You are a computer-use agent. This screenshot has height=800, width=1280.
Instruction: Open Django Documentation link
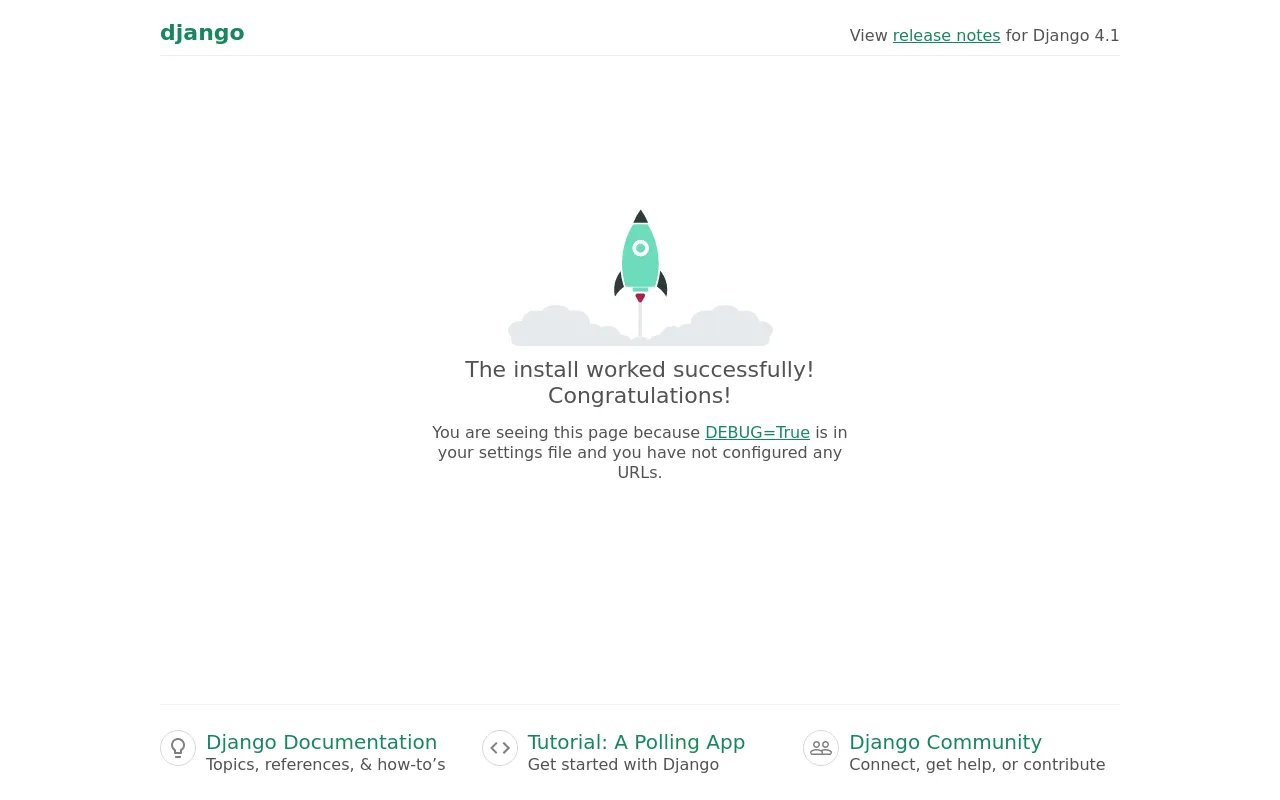(x=321, y=742)
